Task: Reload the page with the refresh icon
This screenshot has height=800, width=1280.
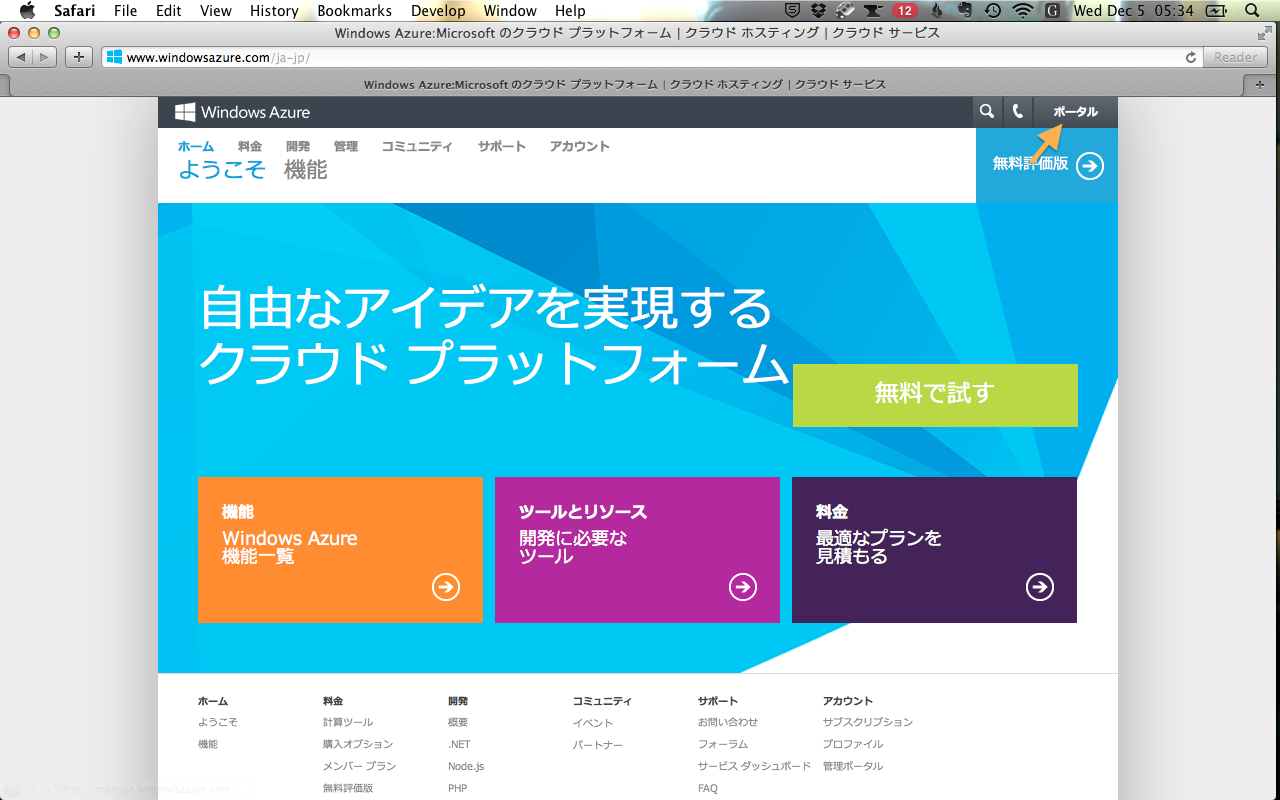Action: [x=1190, y=57]
